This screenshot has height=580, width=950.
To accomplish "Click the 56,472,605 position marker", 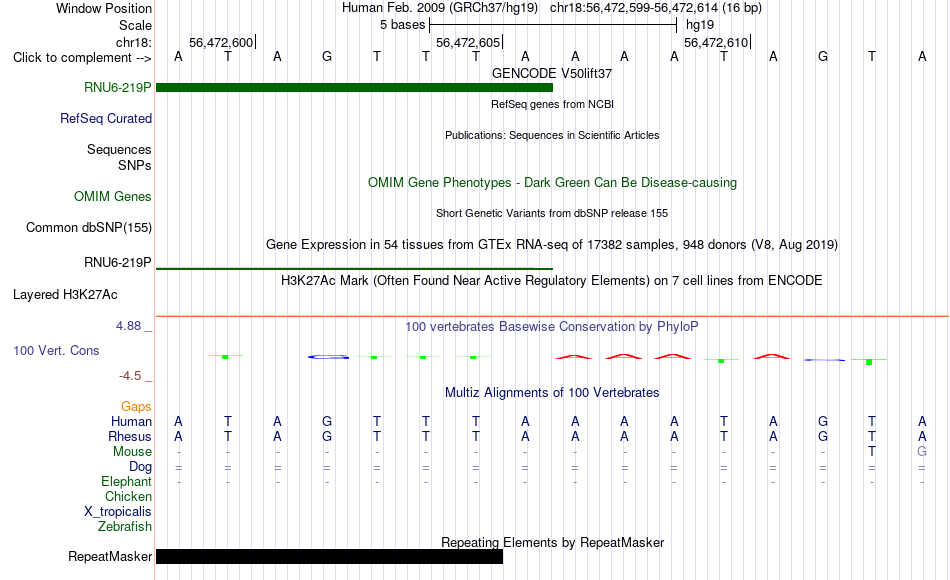I will (x=468, y=42).
